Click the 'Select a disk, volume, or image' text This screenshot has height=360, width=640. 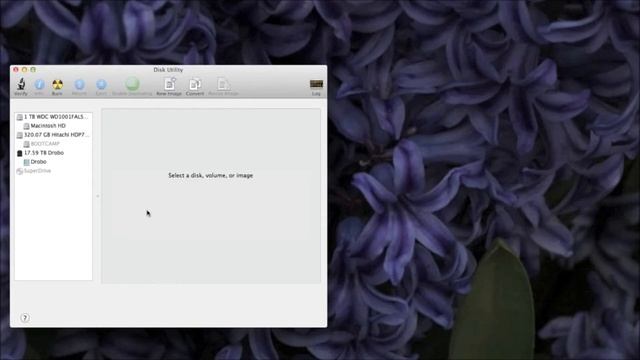[x=211, y=175]
